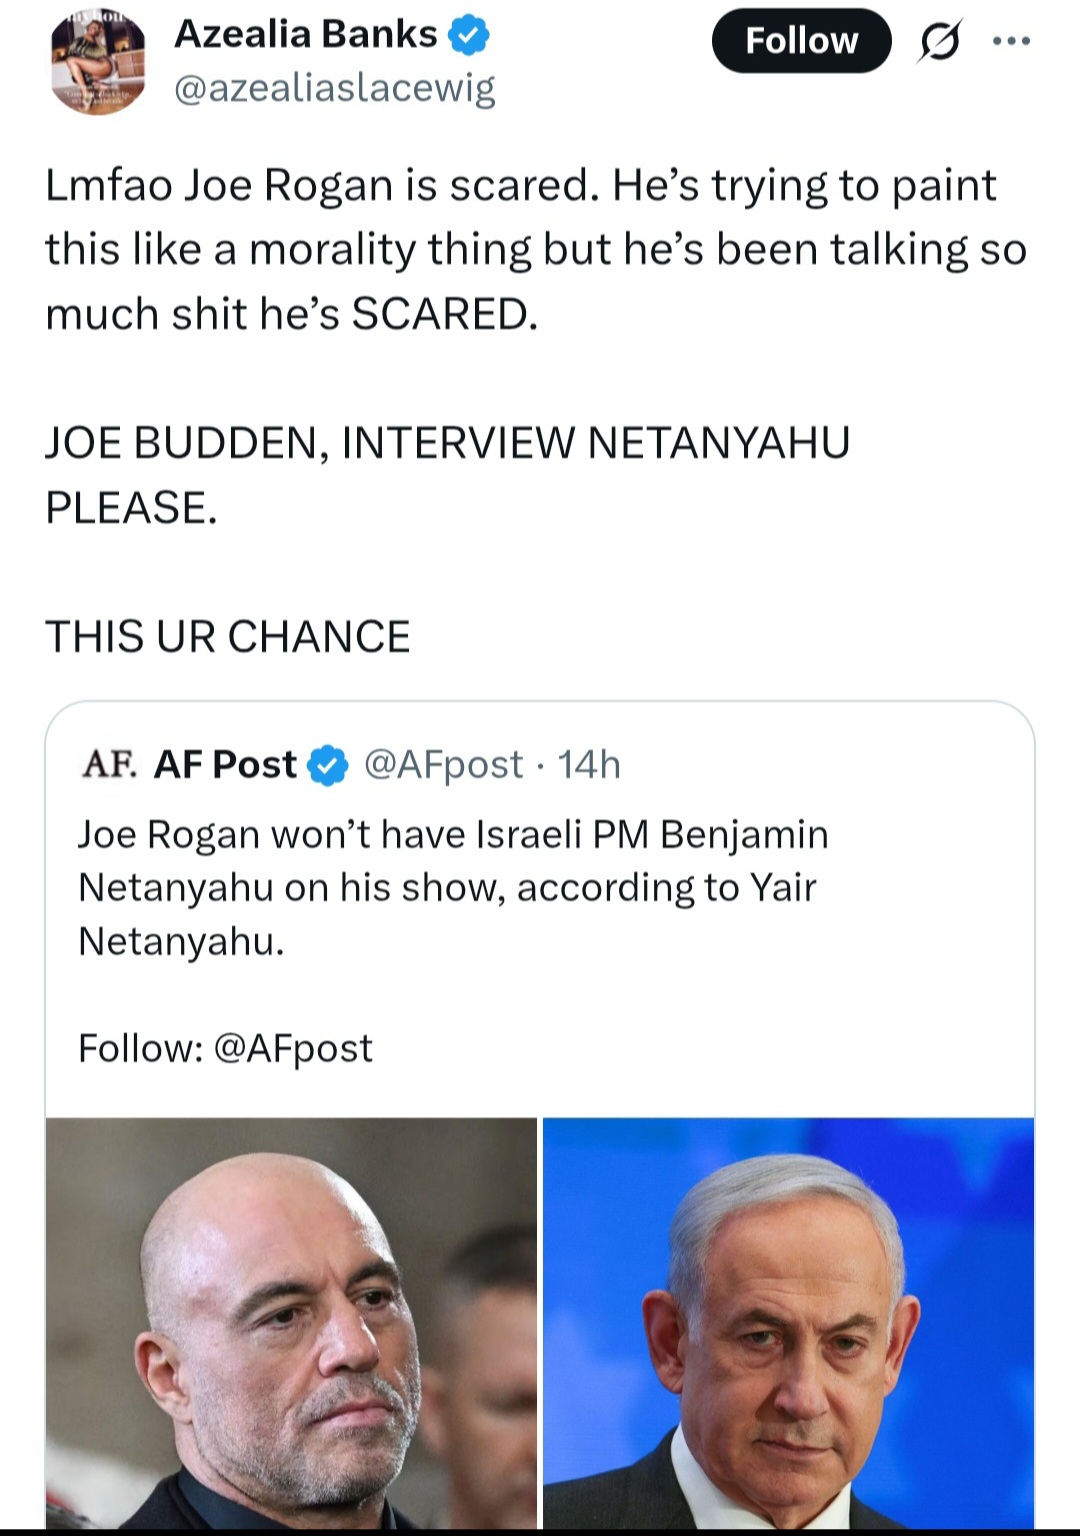Open the AF. logo avatar
Screen dimensions: 1080x1536
(x=110, y=765)
